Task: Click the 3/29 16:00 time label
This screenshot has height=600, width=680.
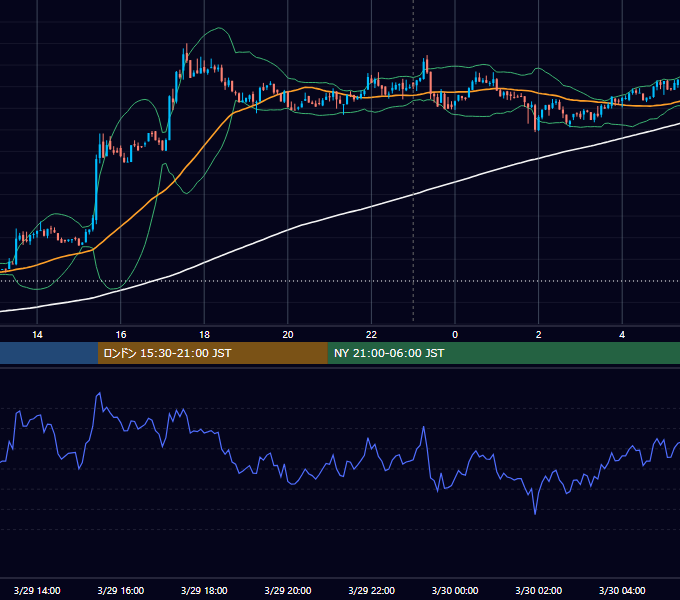Action: [121, 590]
